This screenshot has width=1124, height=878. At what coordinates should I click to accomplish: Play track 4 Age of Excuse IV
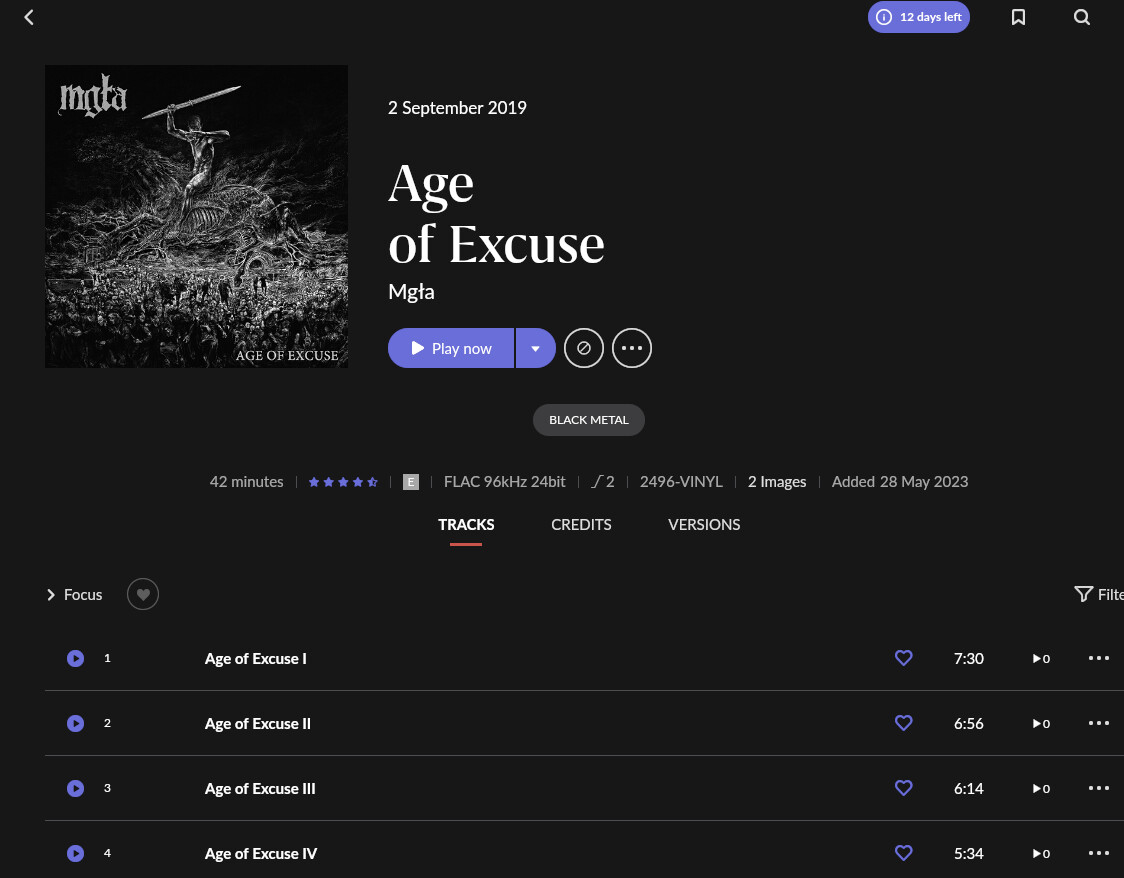click(x=75, y=853)
